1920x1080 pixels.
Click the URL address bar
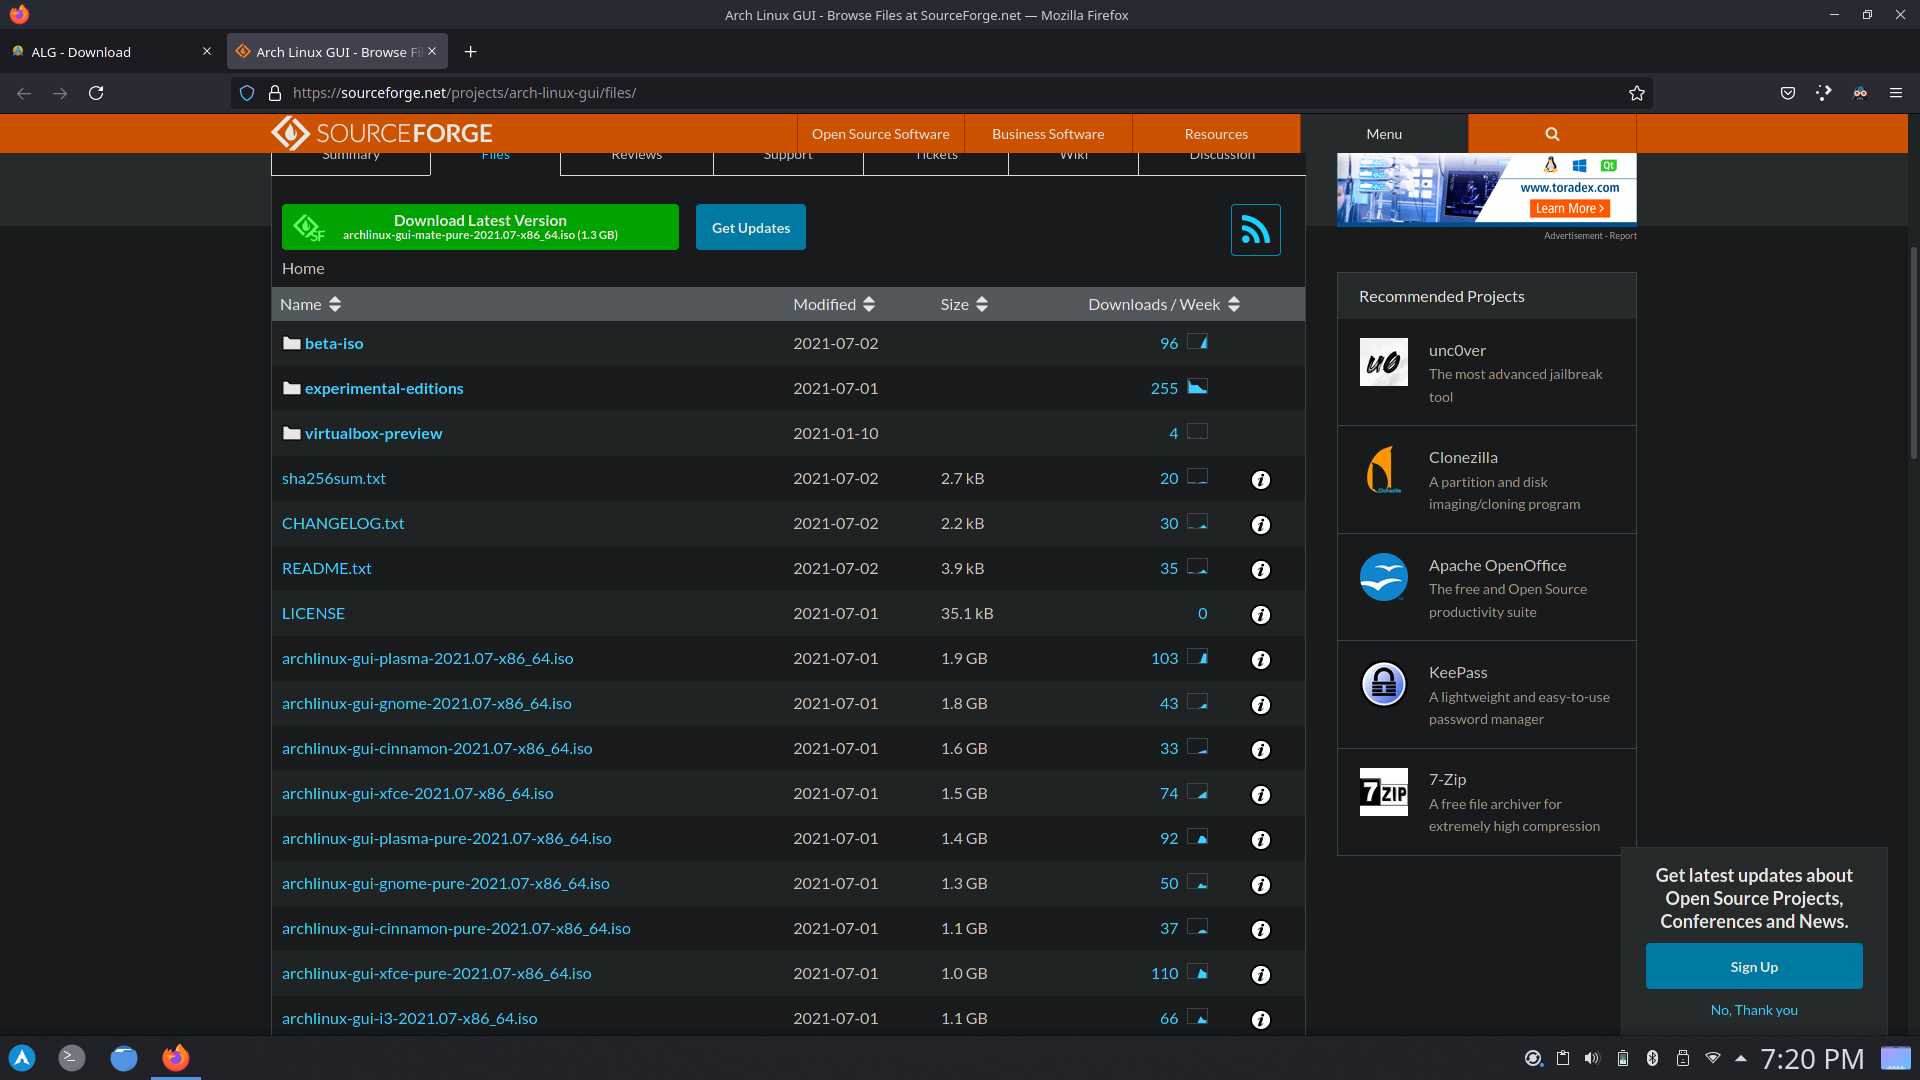point(900,93)
